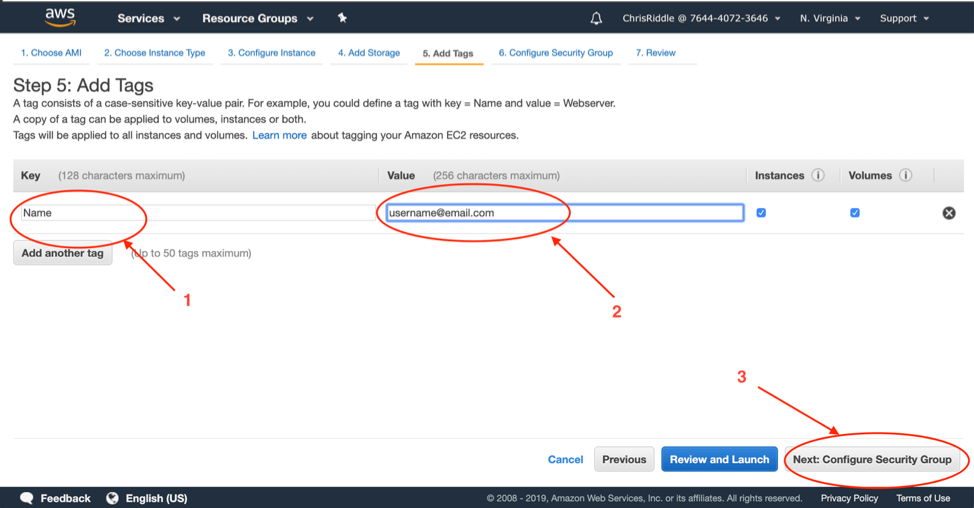Click the Value field containing username@email.com
Image resolution: width=974 pixels, height=508 pixels.
click(564, 213)
